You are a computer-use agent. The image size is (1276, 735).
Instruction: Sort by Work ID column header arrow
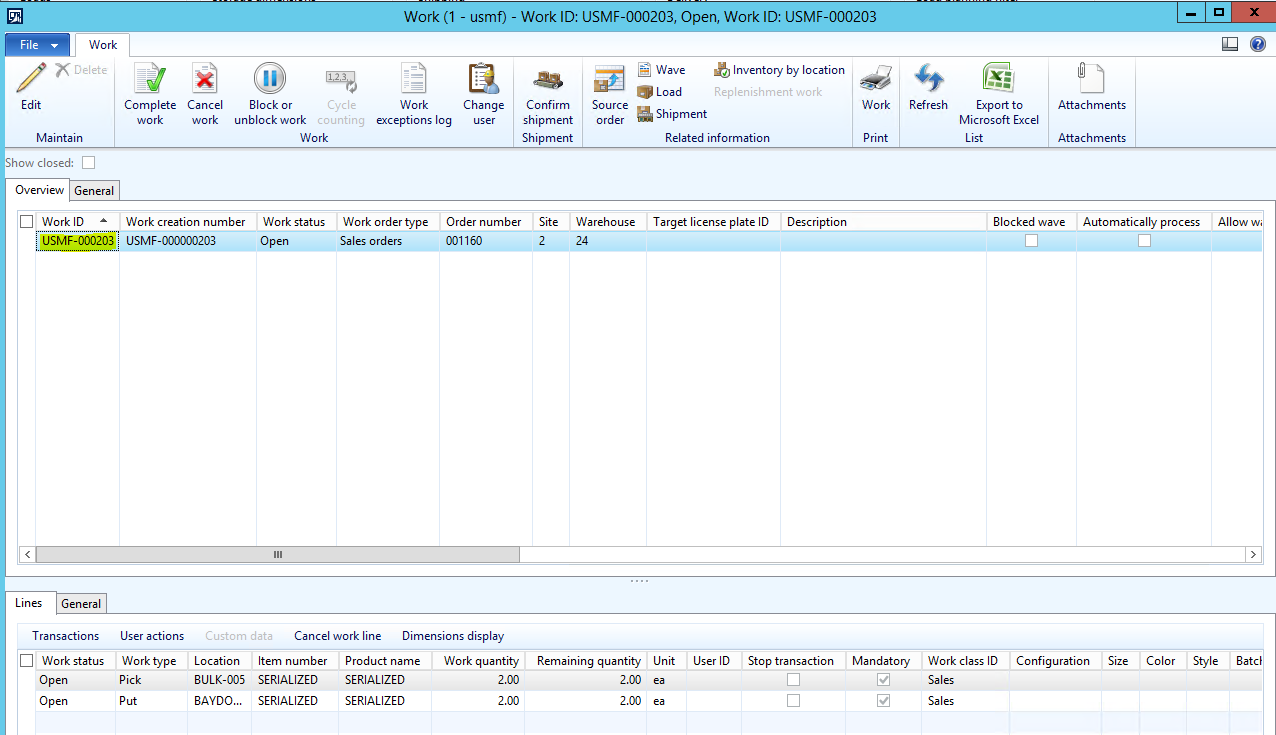(x=103, y=222)
